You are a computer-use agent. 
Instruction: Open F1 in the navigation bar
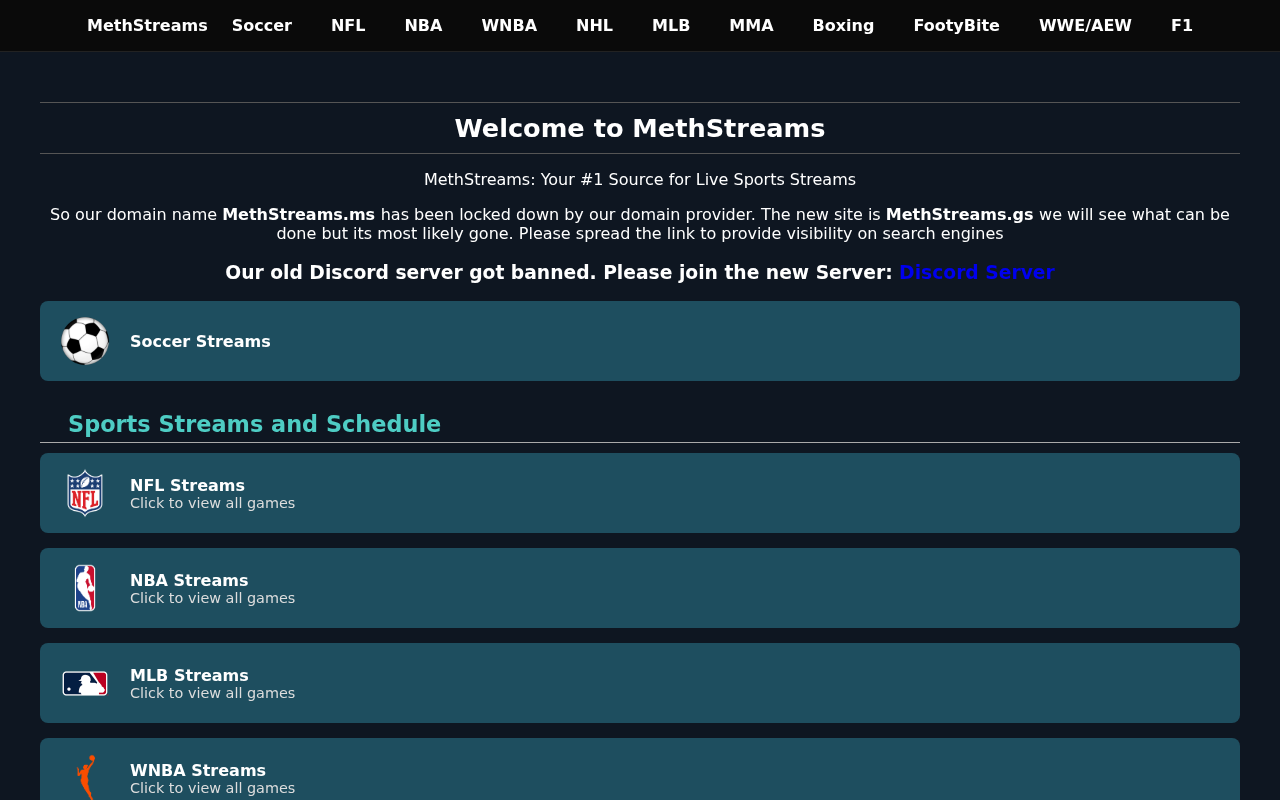tap(1182, 26)
